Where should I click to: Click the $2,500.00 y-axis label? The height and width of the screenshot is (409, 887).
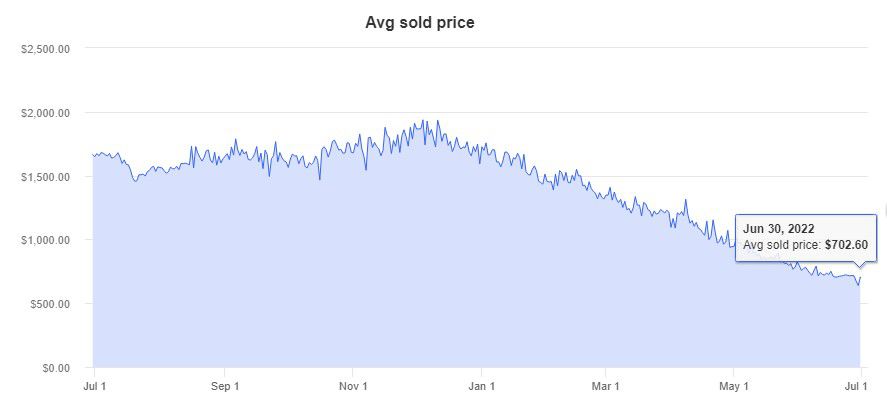[x=45, y=49]
